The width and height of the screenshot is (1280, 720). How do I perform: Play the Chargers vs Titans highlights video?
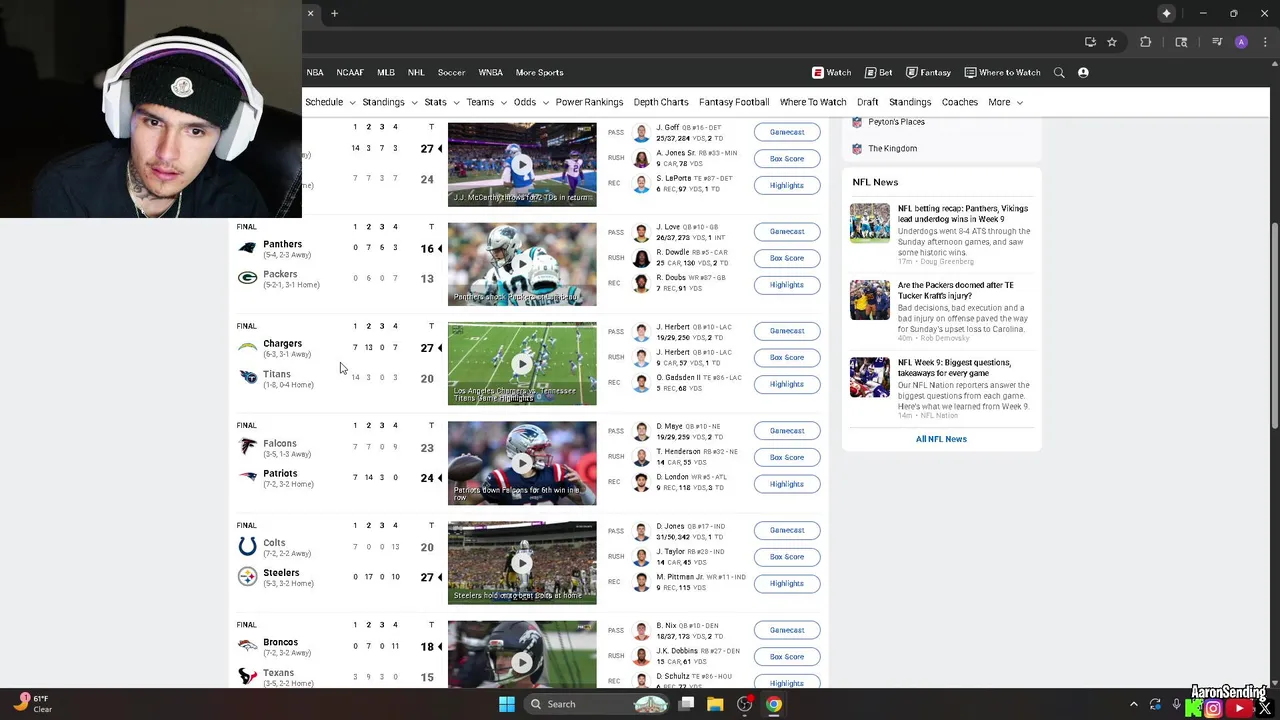[522, 363]
